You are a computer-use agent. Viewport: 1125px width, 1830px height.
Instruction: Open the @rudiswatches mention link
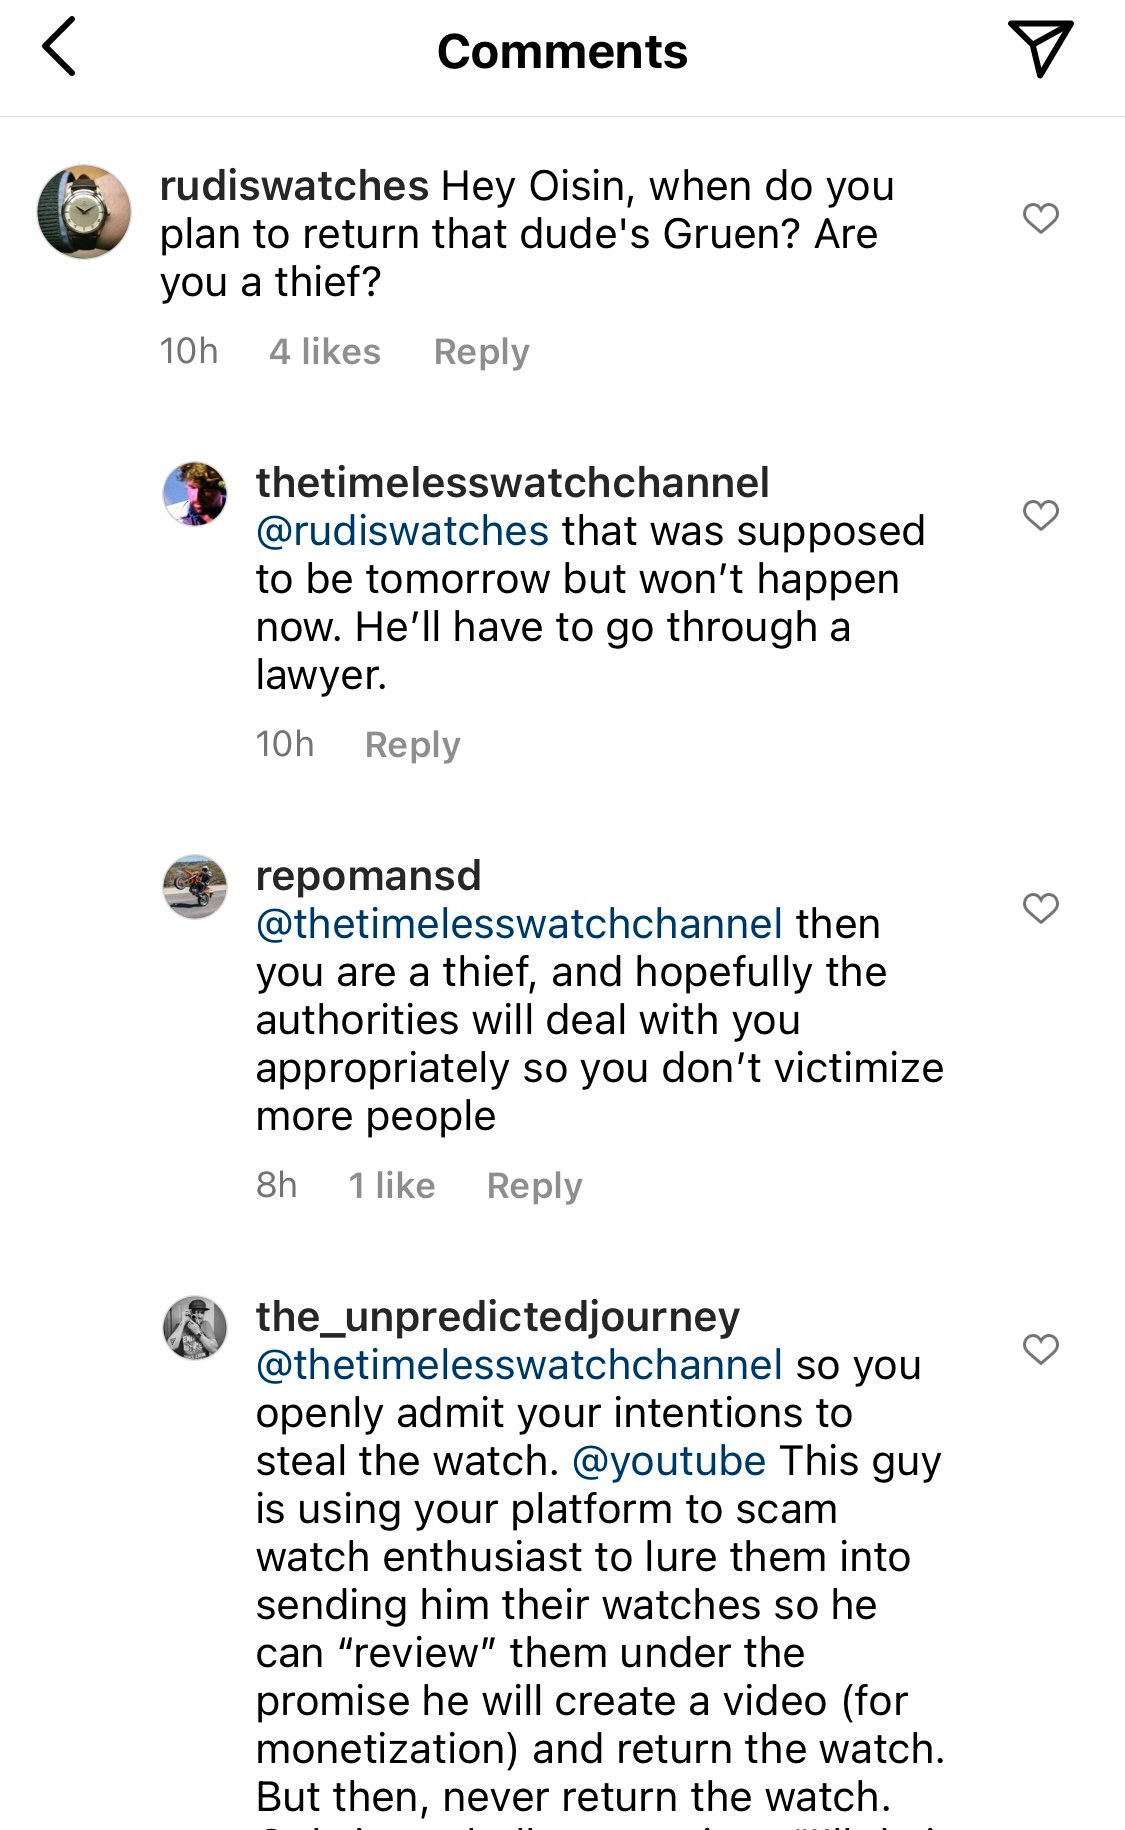coord(402,531)
